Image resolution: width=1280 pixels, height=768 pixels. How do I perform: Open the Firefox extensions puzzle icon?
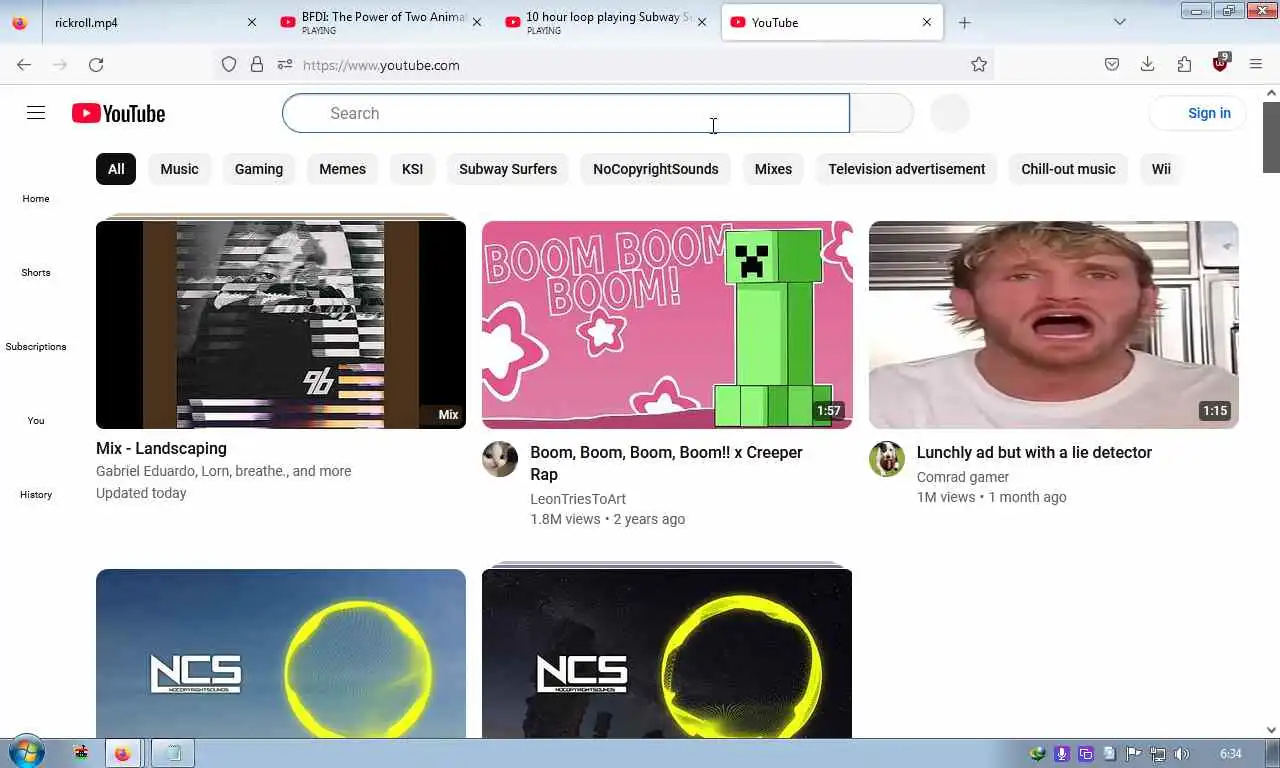(x=1184, y=64)
